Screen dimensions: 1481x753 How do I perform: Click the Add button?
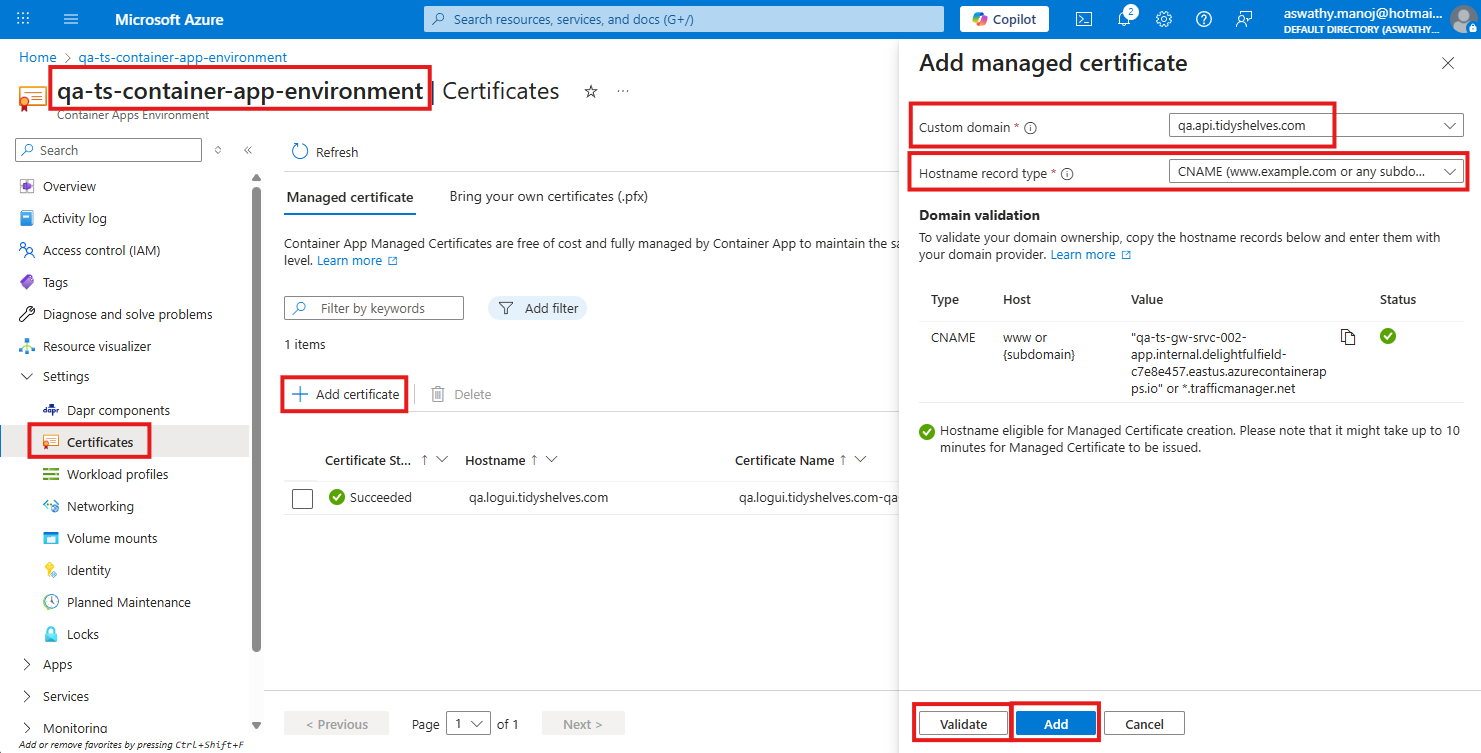(1056, 724)
